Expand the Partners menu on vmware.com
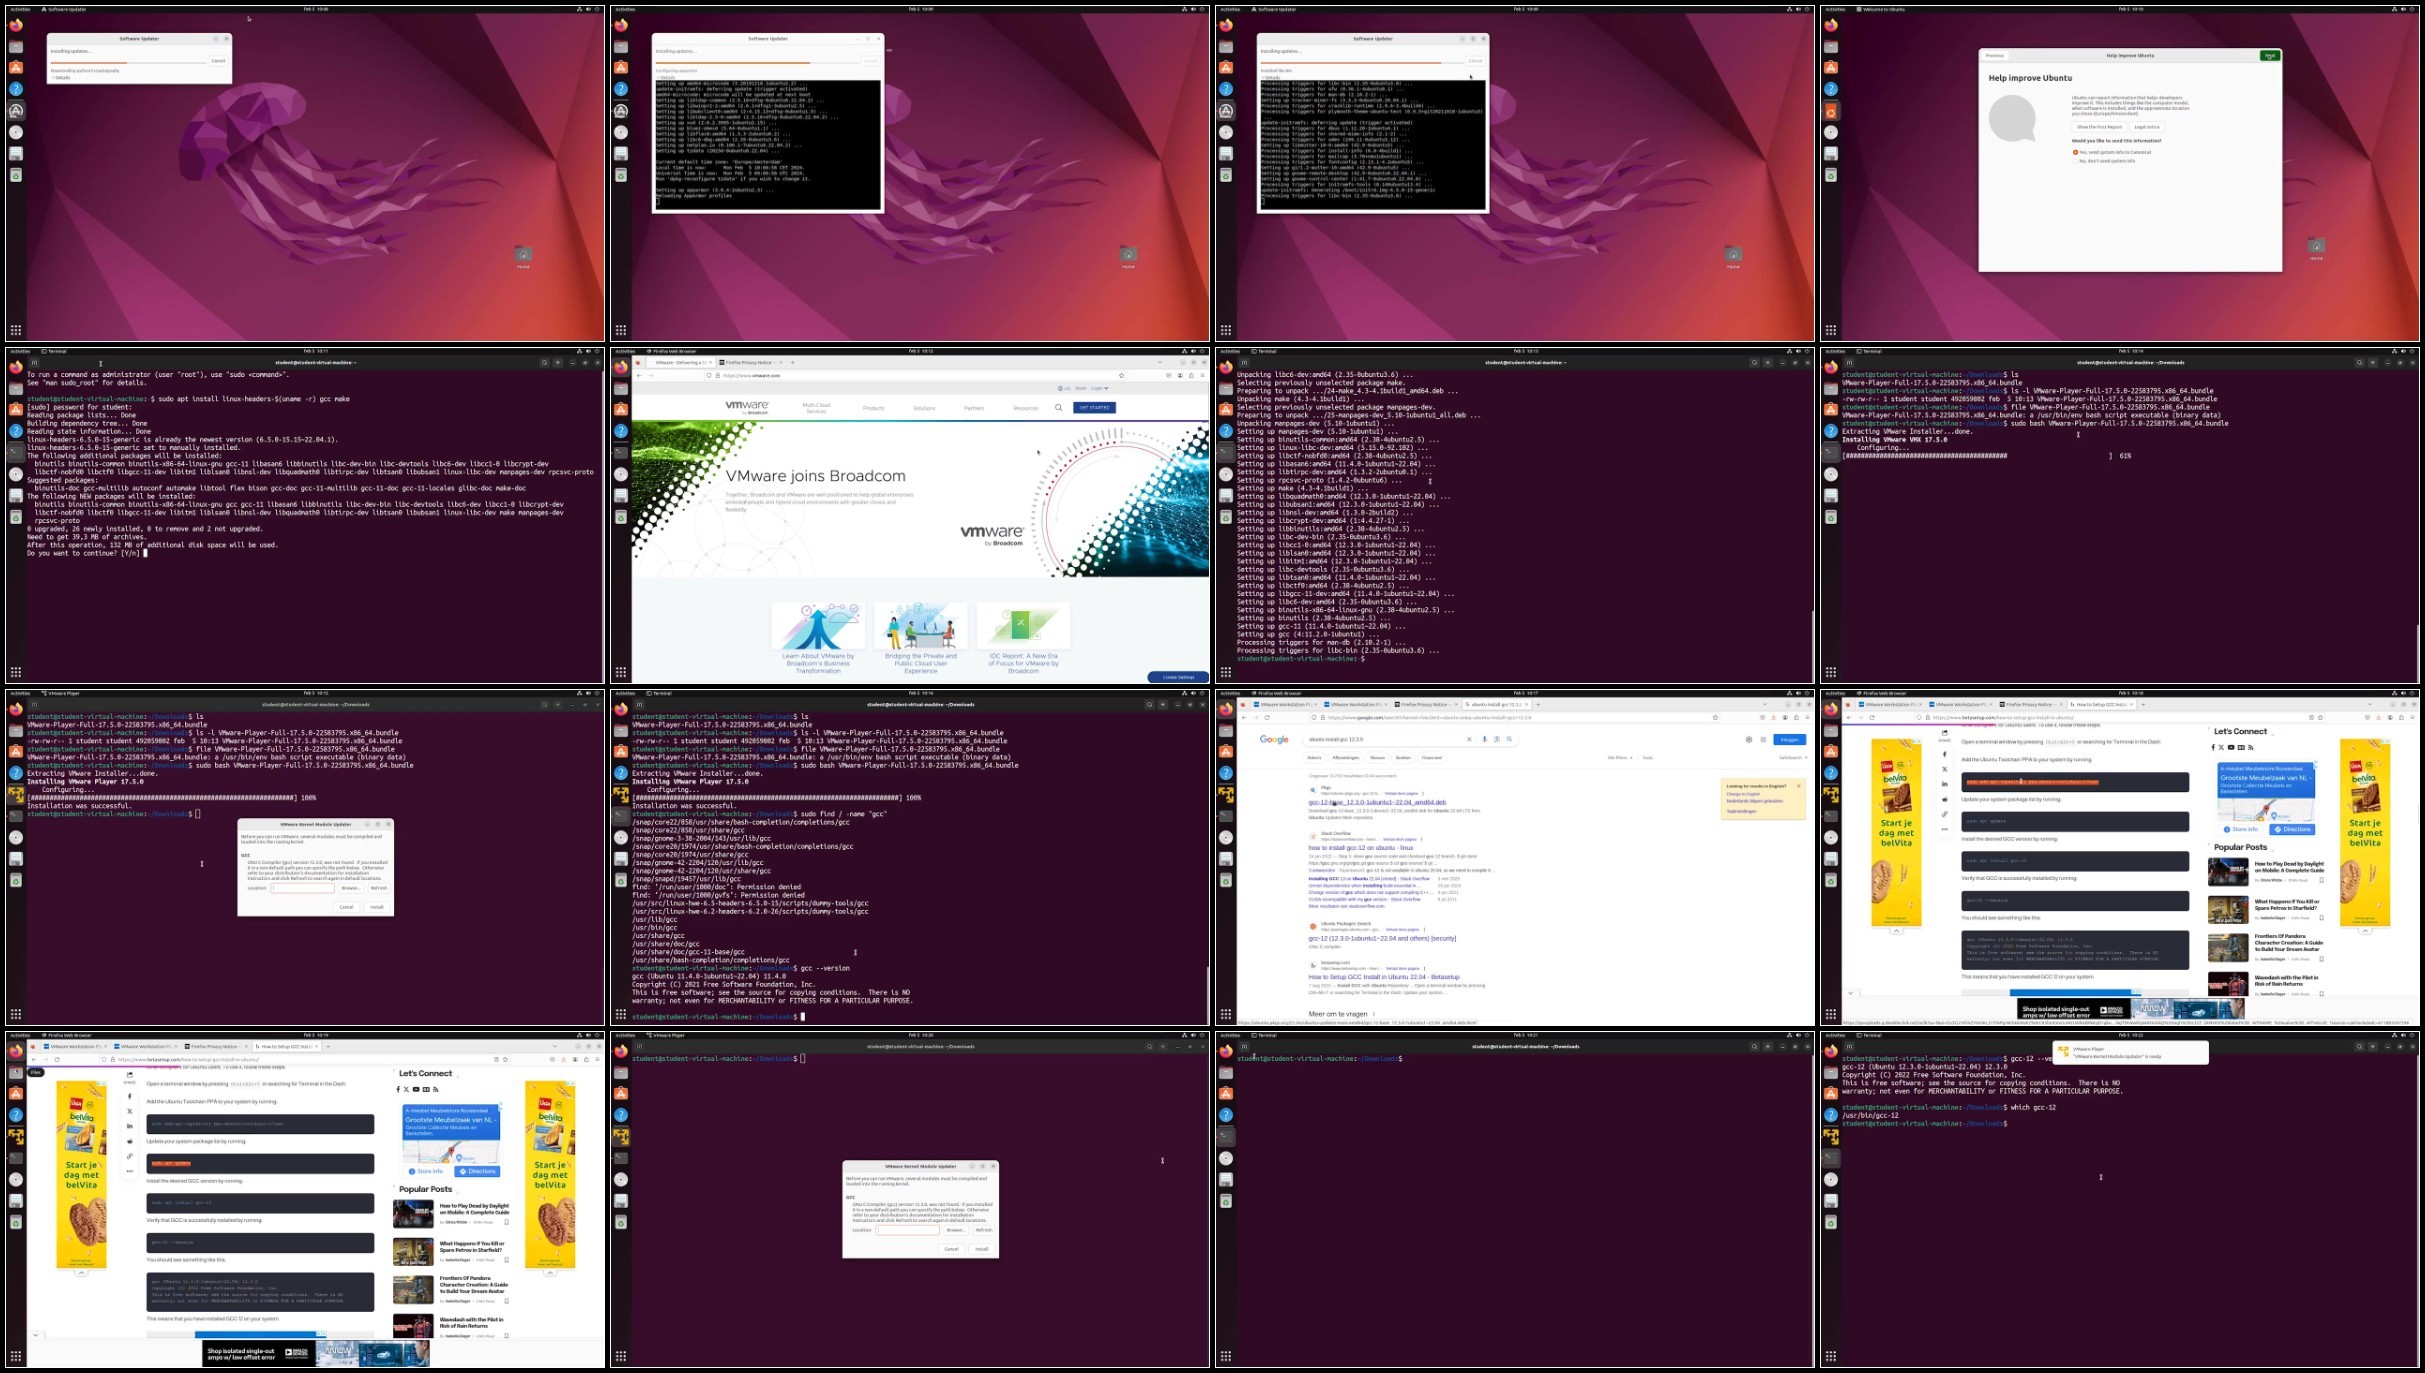The image size is (2425, 1373). pos(974,408)
